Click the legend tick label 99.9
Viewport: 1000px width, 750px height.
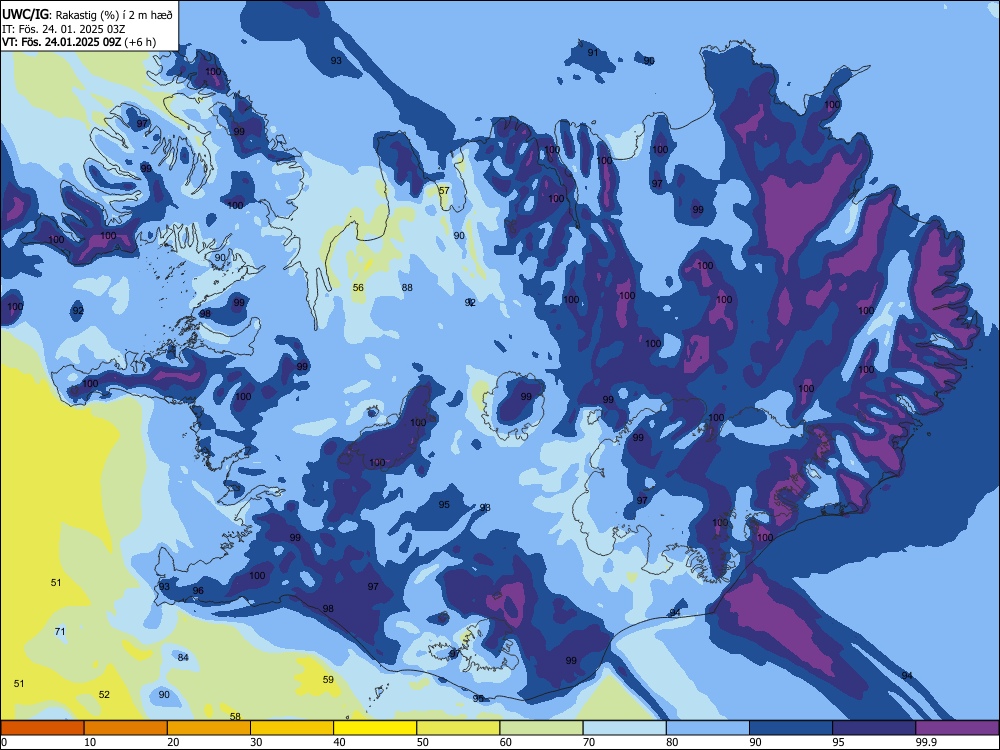(925, 742)
